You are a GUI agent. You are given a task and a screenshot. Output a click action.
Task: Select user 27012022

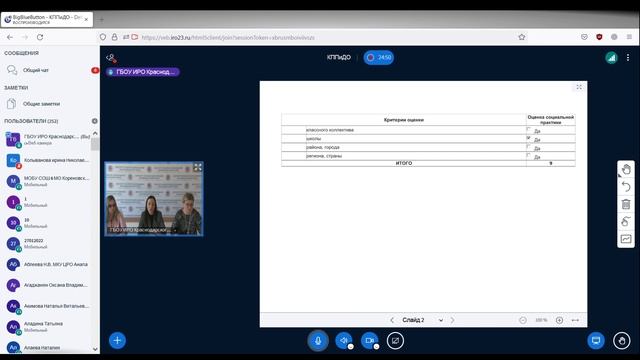[47, 244]
